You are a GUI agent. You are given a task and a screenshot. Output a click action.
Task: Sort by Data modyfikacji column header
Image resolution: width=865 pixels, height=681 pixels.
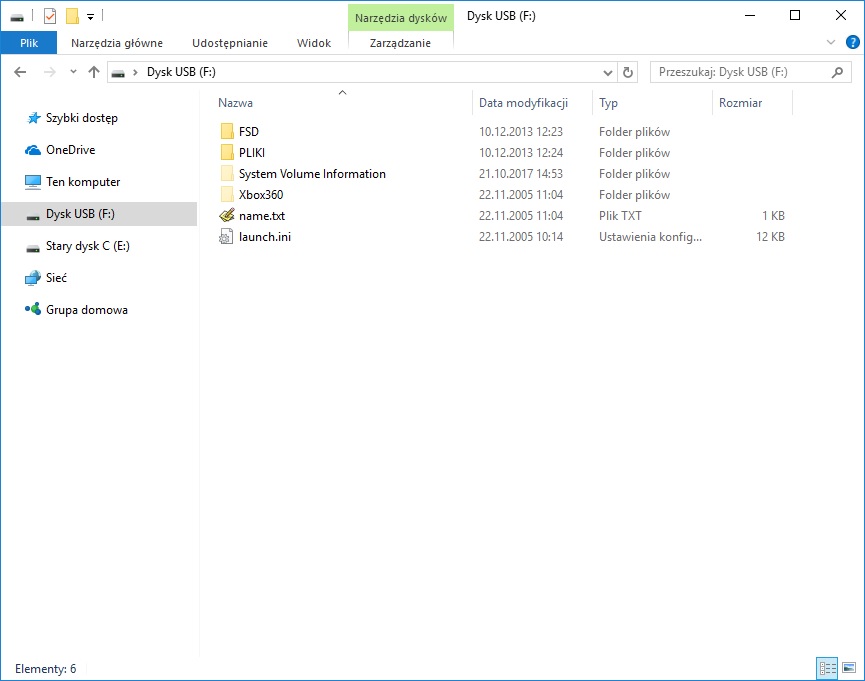tap(523, 103)
